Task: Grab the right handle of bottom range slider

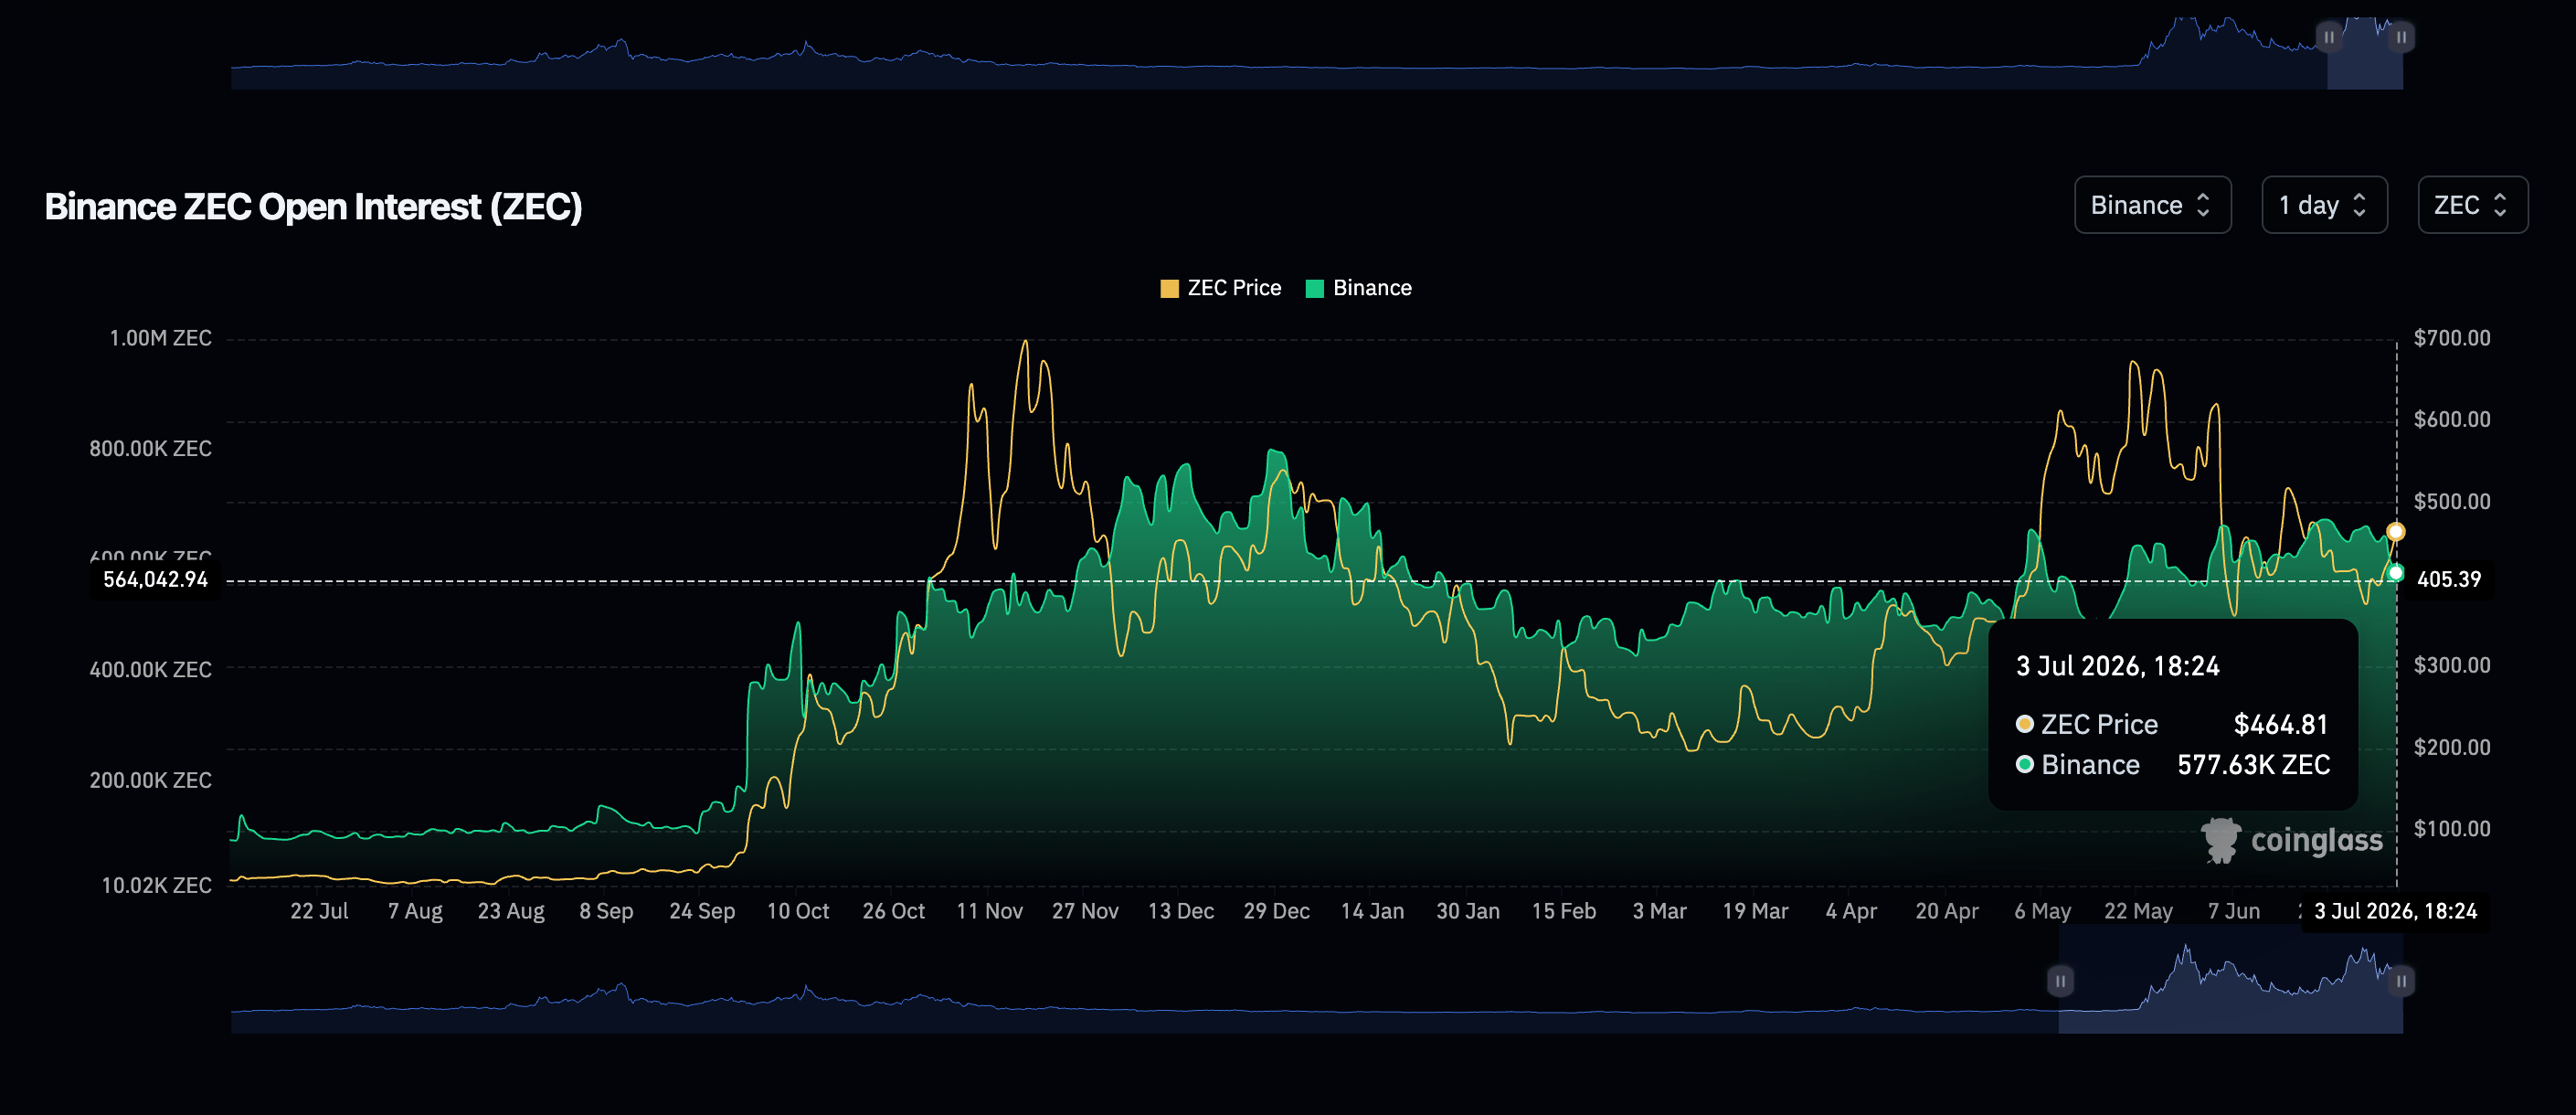Action: coord(2401,981)
